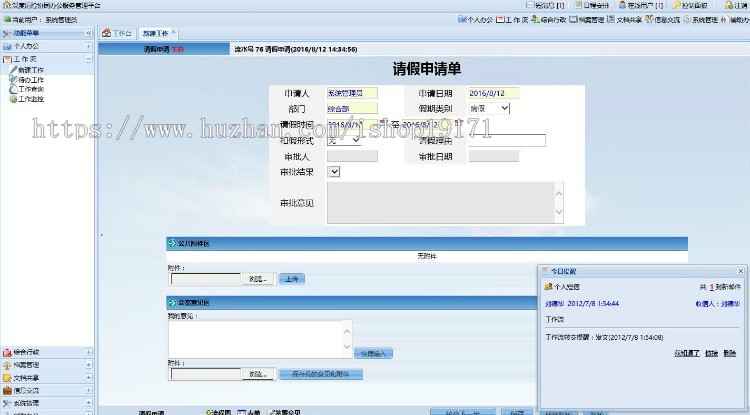Image resolution: width=750 pixels, height=415 pixels.
Task: Collapse the 功能菜单 sidebar with double-arrow
Action: pyautogui.click(x=88, y=33)
